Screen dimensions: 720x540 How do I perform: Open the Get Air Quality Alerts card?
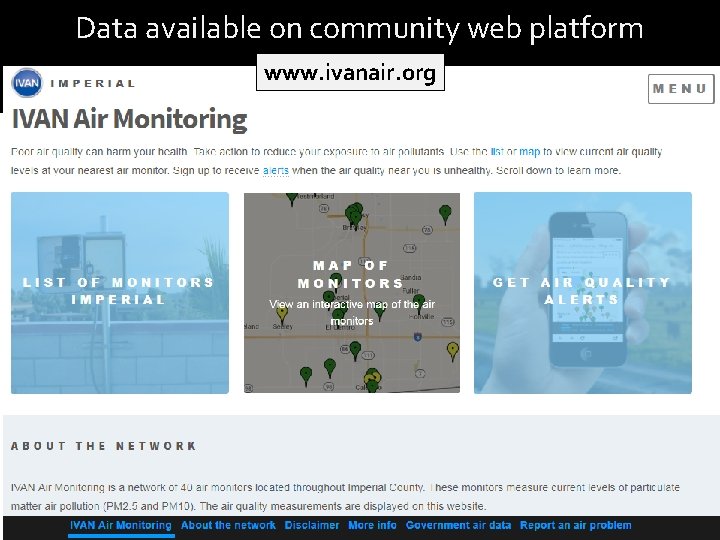point(583,292)
